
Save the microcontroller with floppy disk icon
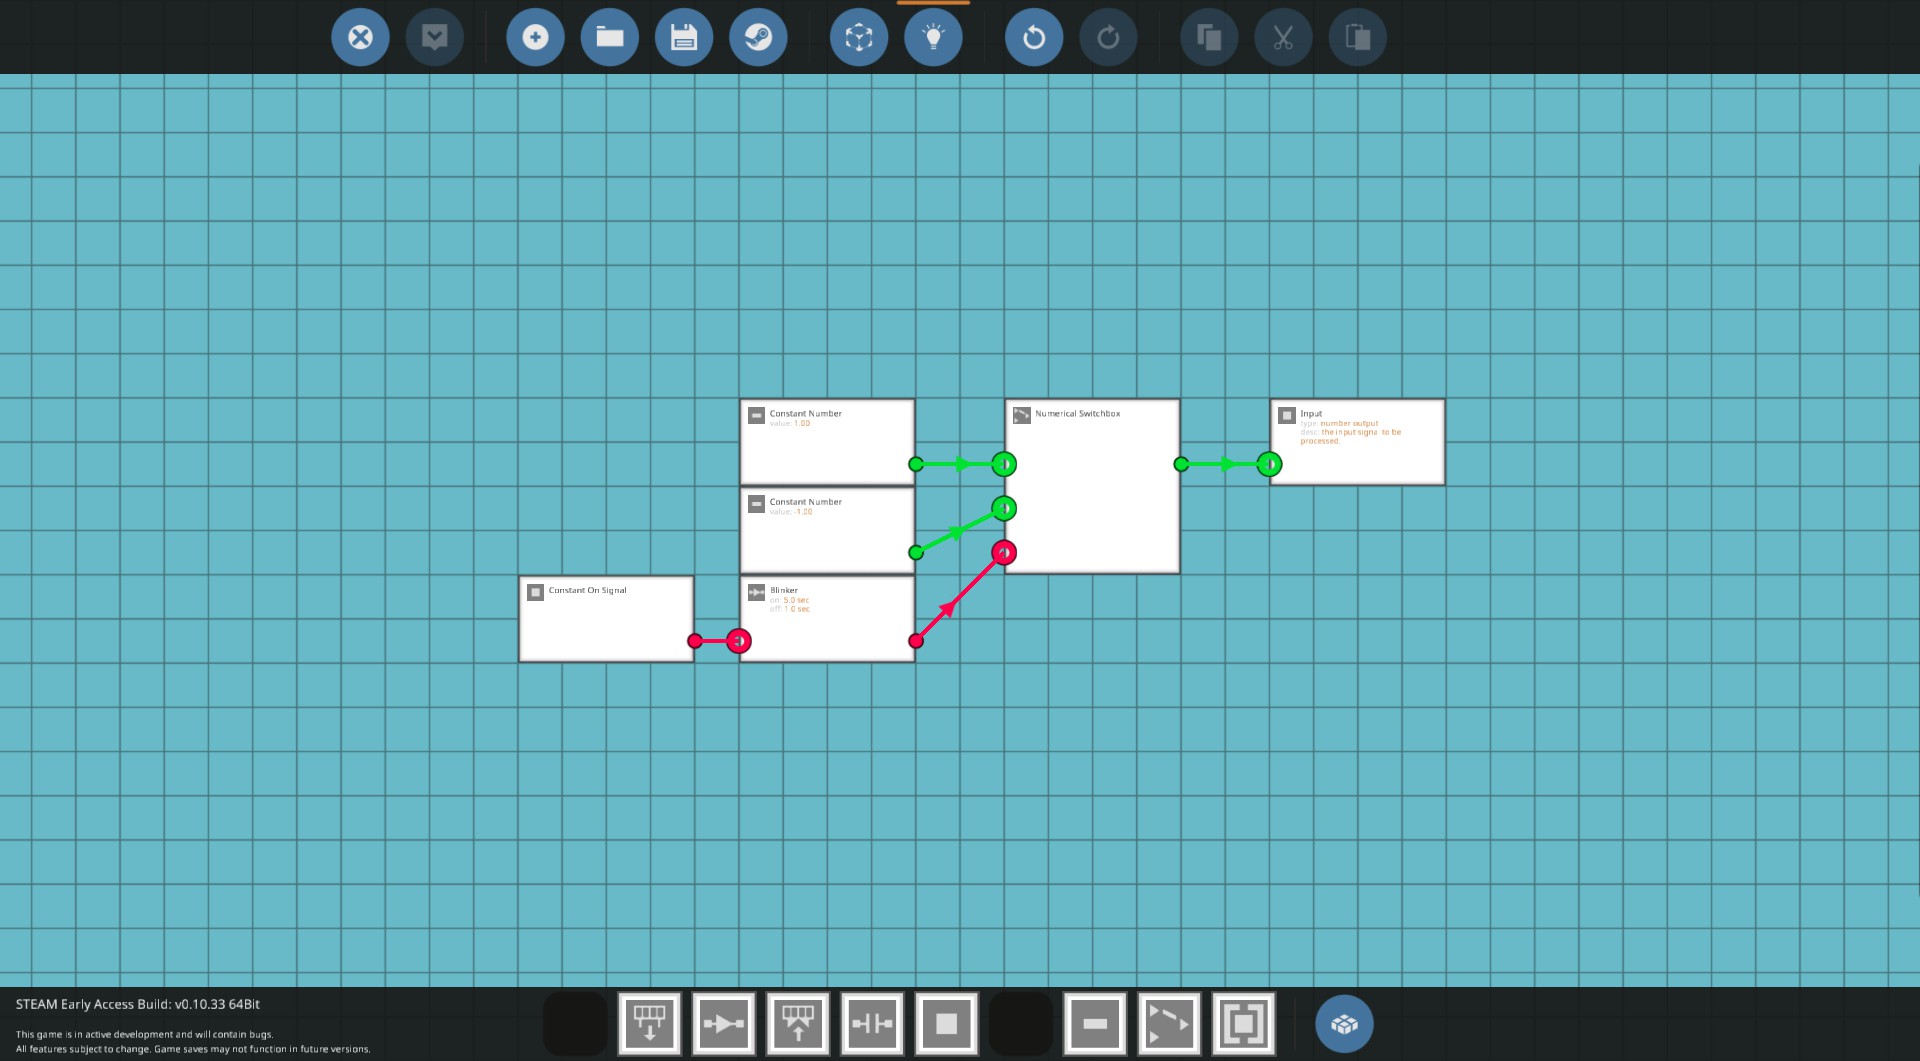684,38
